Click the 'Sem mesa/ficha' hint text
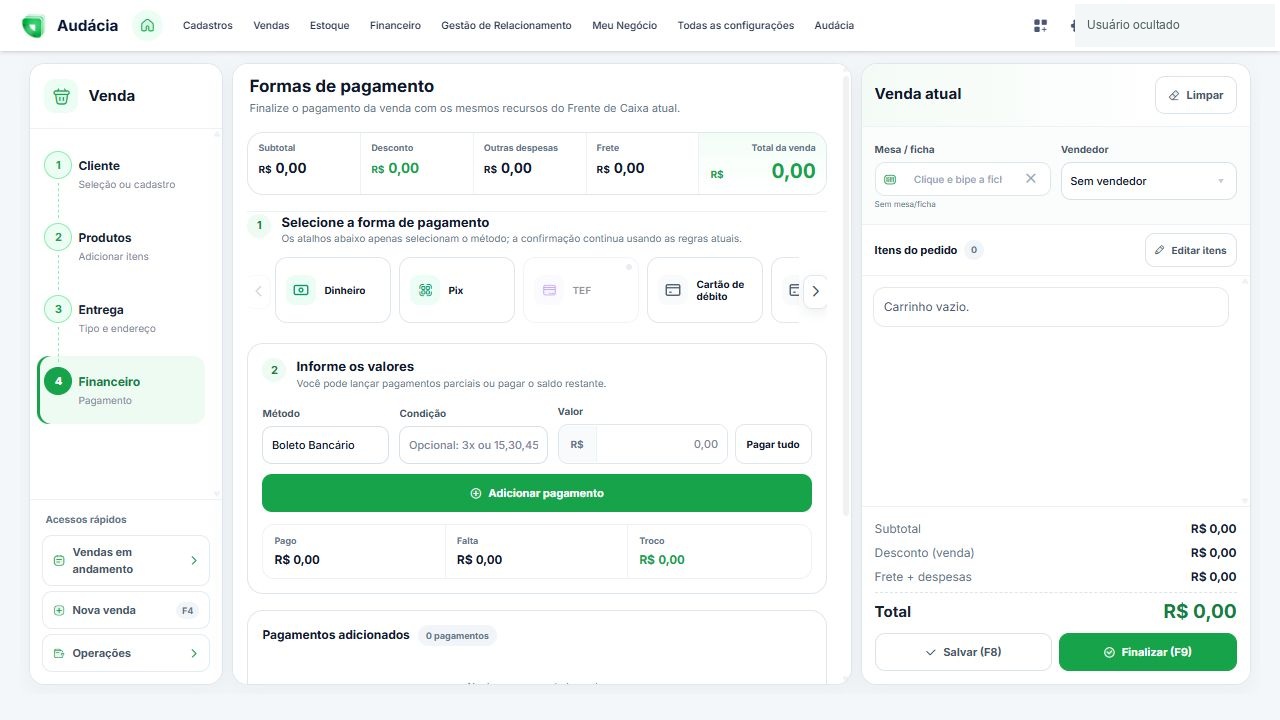 pyautogui.click(x=905, y=204)
